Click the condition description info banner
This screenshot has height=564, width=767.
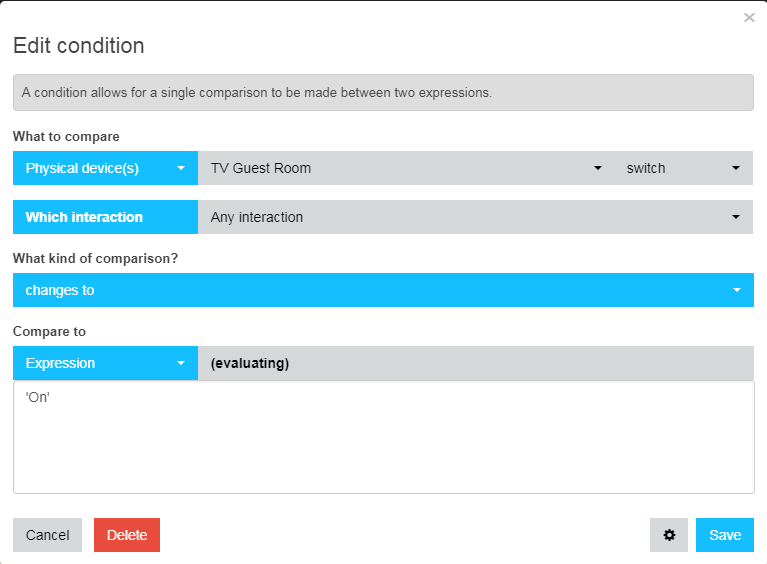[383, 92]
